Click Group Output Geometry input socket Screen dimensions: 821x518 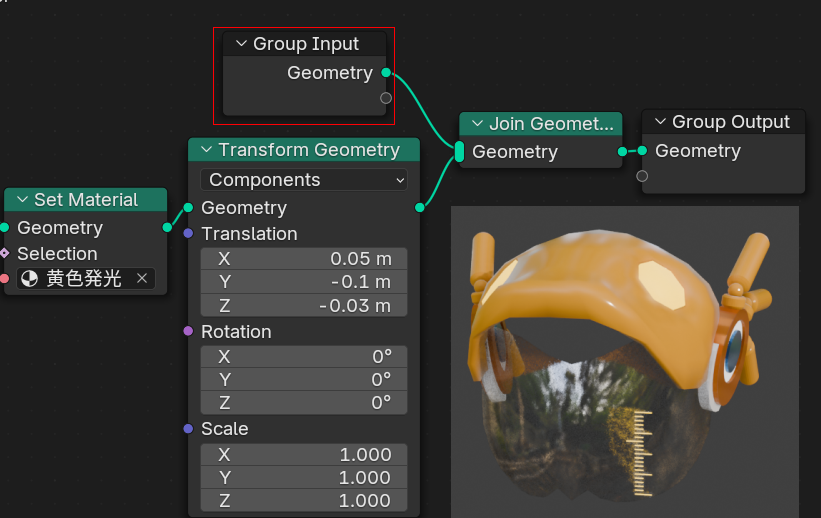click(642, 151)
